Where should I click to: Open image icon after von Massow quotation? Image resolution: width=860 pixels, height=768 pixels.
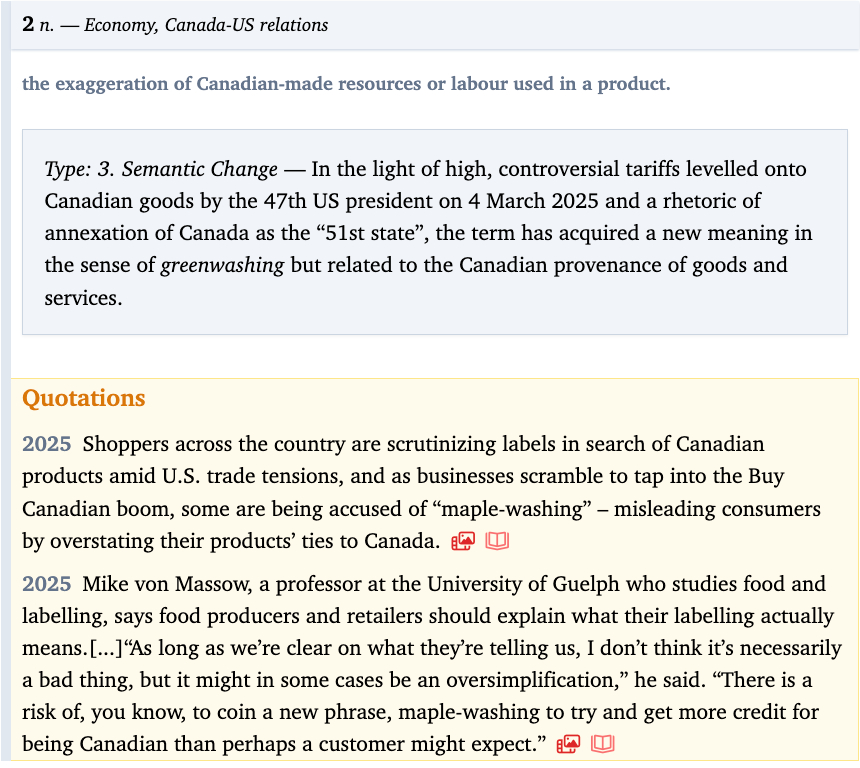(x=569, y=744)
